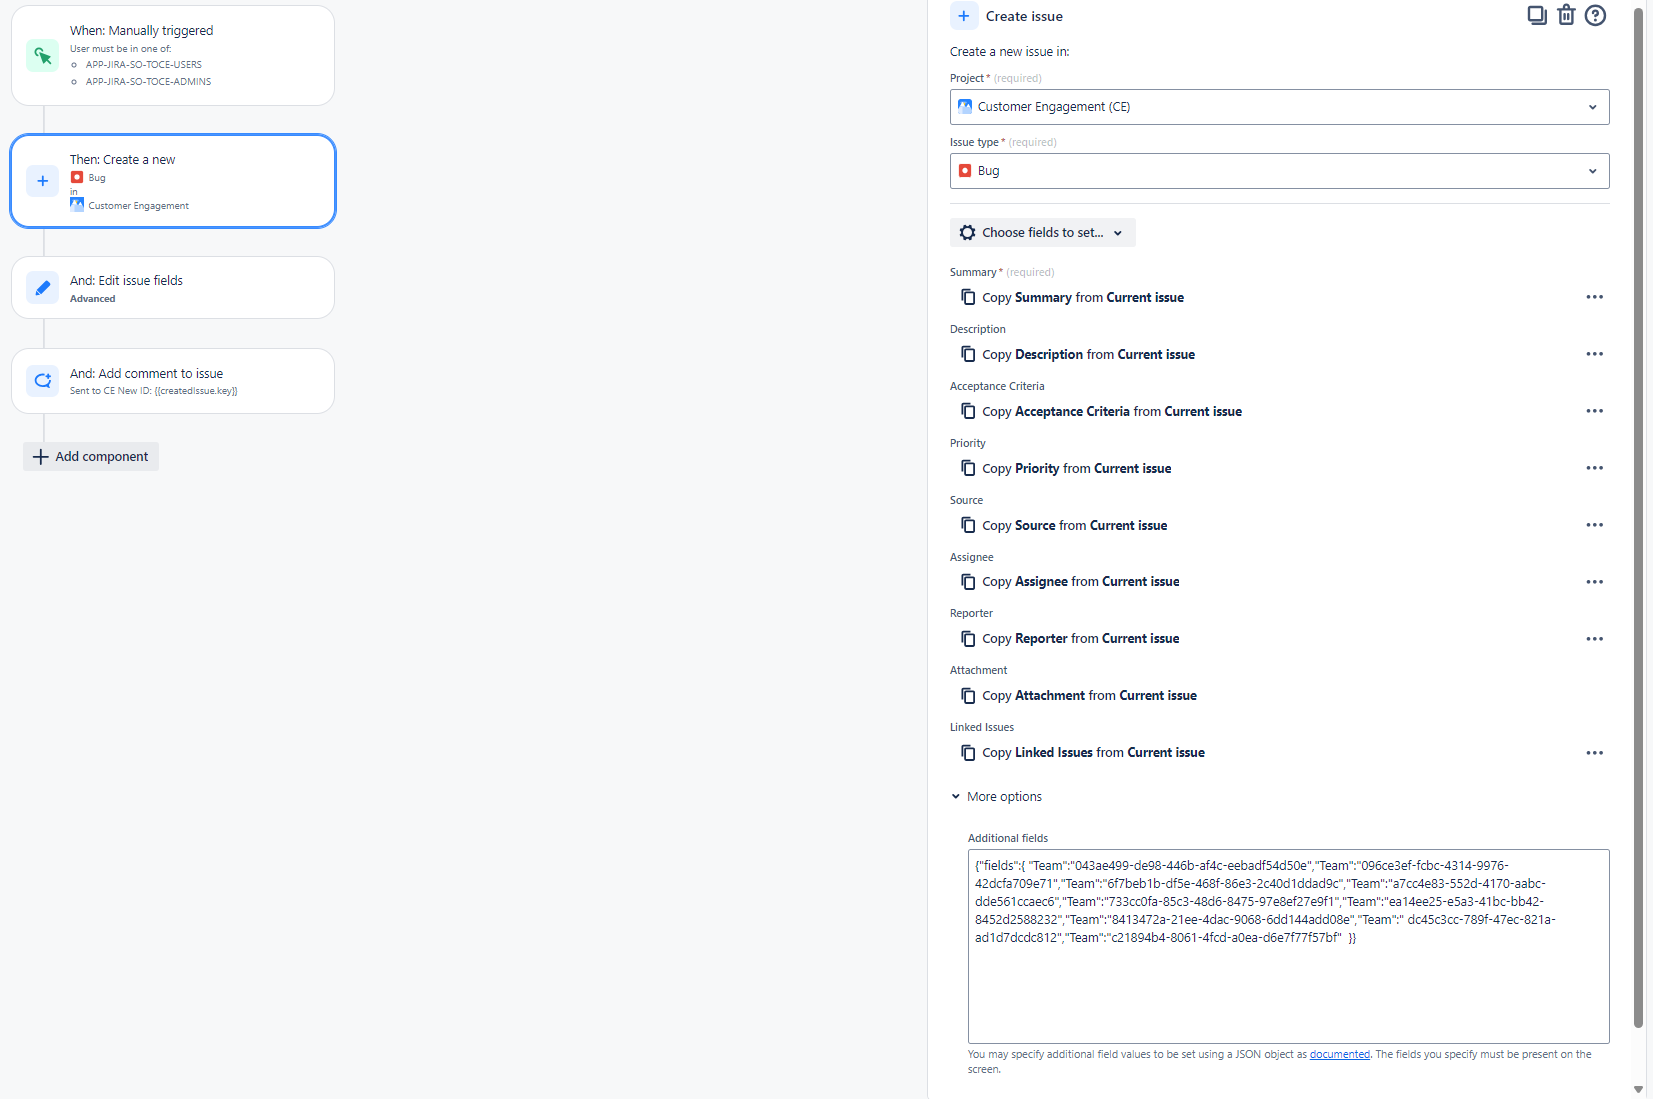Click Copy Source from Current issue text

click(1074, 525)
